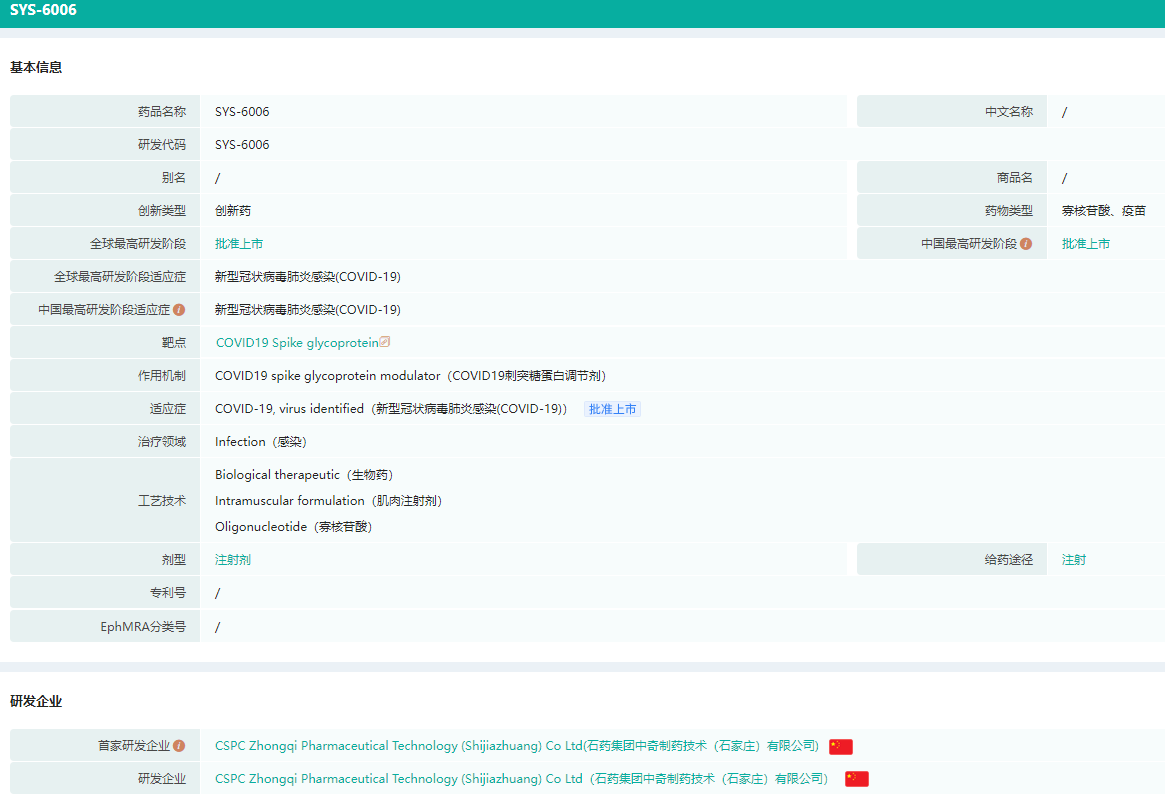Open the COVID19 Spike glycoprotein target link
This screenshot has height=798, width=1165.
[297, 343]
